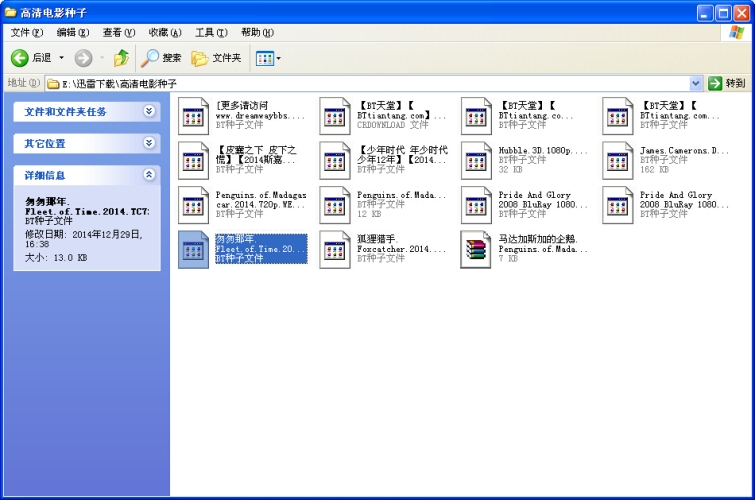Click the Up folder icon in toolbar

pos(121,58)
